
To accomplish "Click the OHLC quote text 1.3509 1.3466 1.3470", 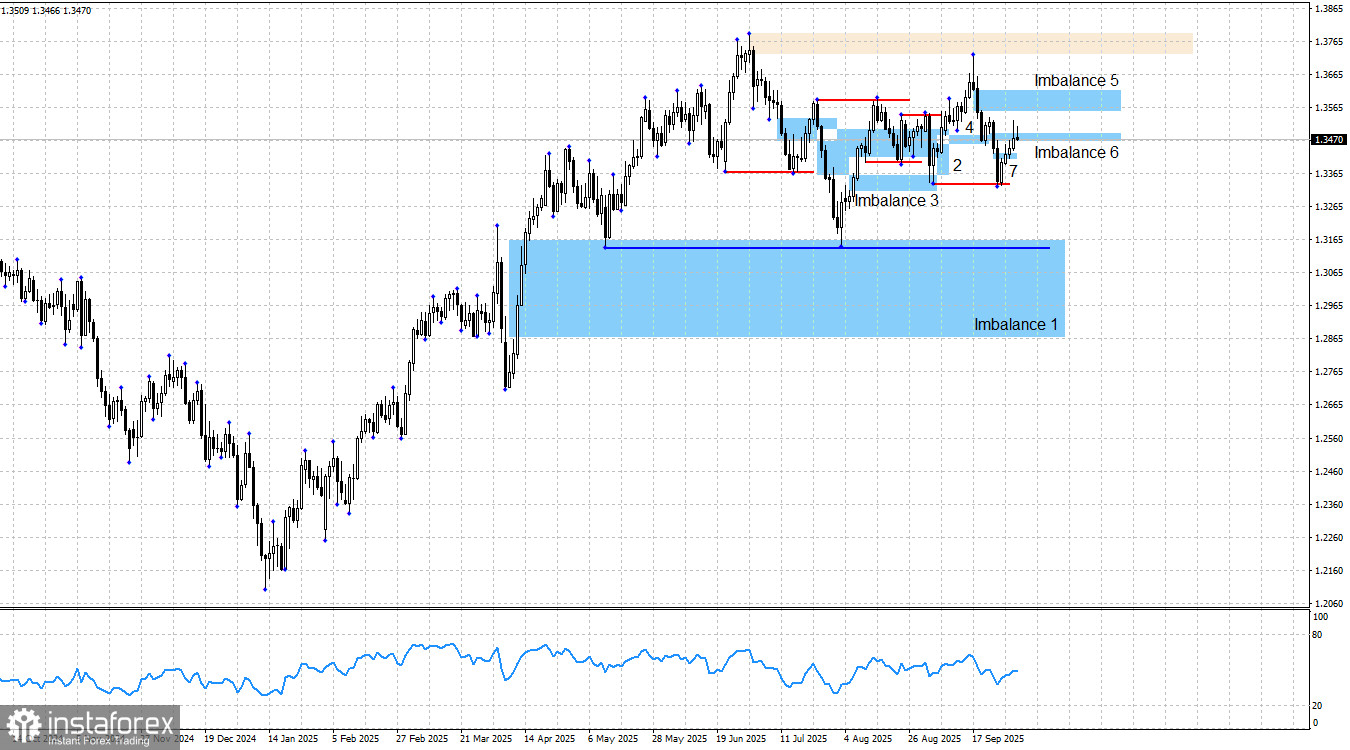I will pyautogui.click(x=47, y=9).
